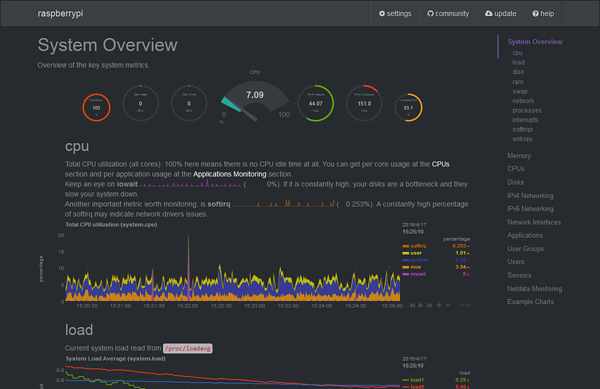Open settings with the gear icon
The width and height of the screenshot is (600, 389).
tap(395, 13)
